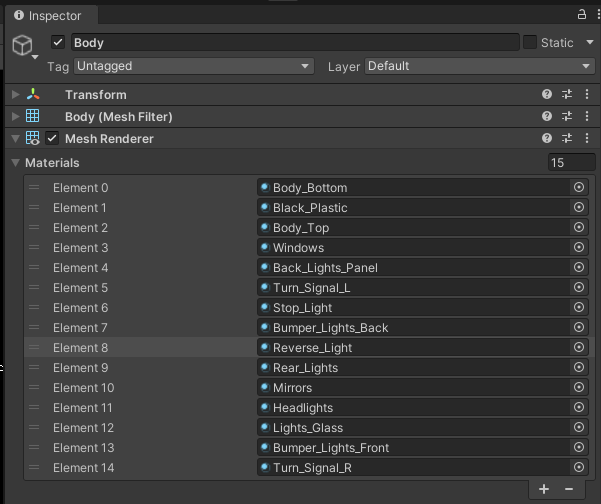
Task: Open object picker for Turn_Signal_R material
Action: [578, 468]
